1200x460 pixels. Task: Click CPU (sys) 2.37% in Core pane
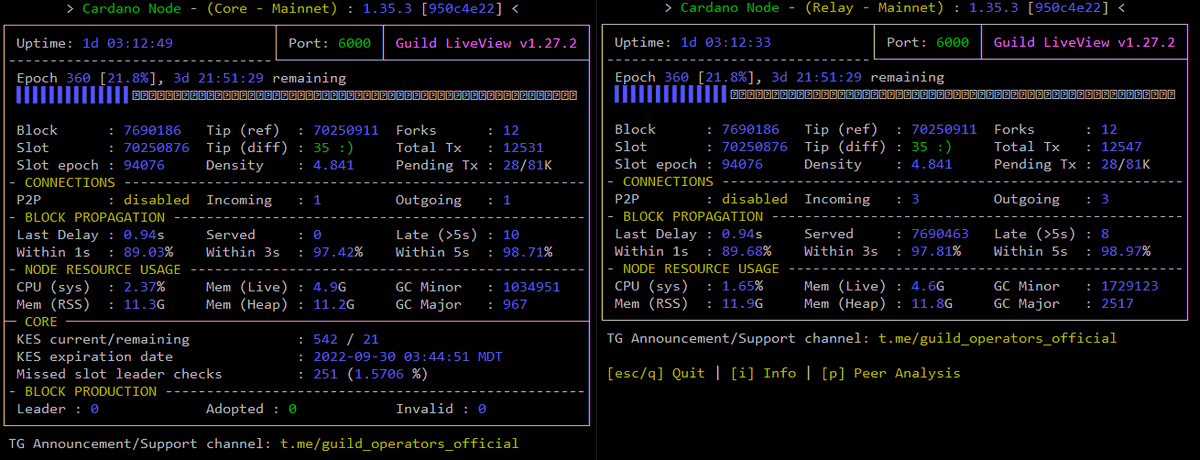pos(144,287)
